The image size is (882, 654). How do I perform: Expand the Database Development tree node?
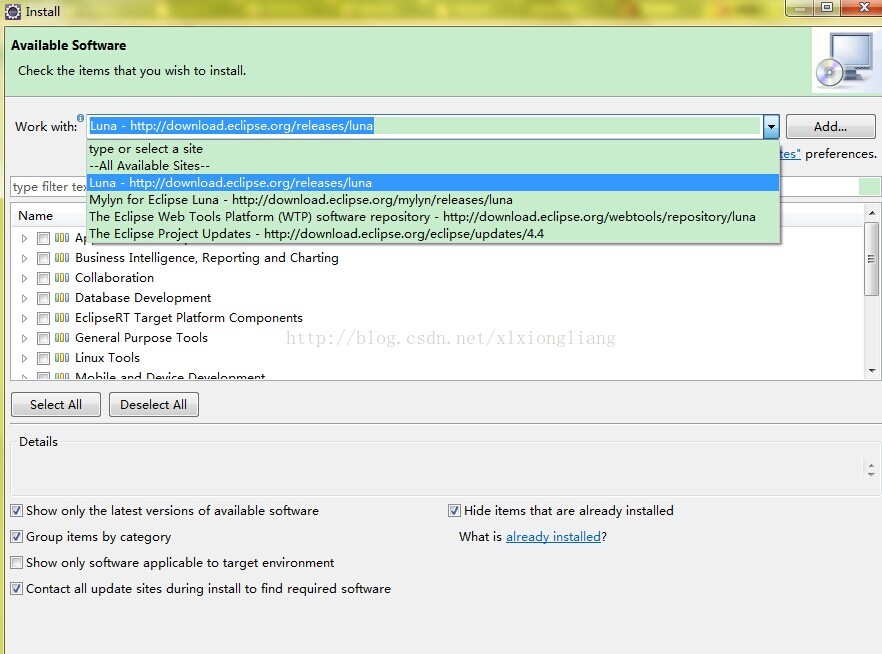(24, 299)
